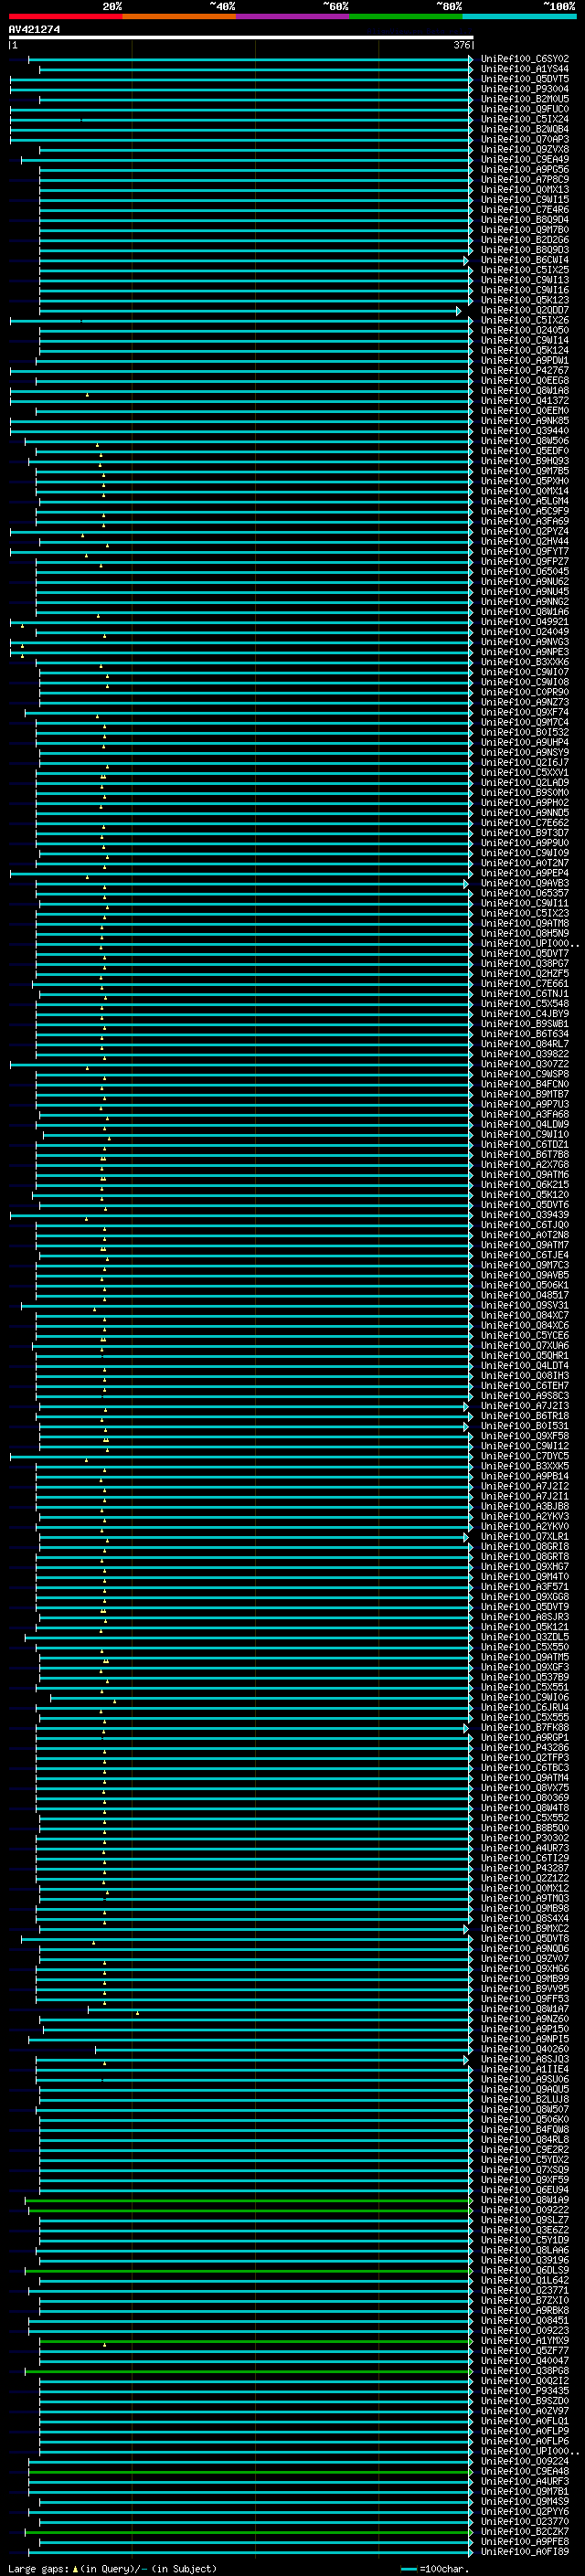Select hit label UniRef100_B6TR18

tap(525, 1417)
